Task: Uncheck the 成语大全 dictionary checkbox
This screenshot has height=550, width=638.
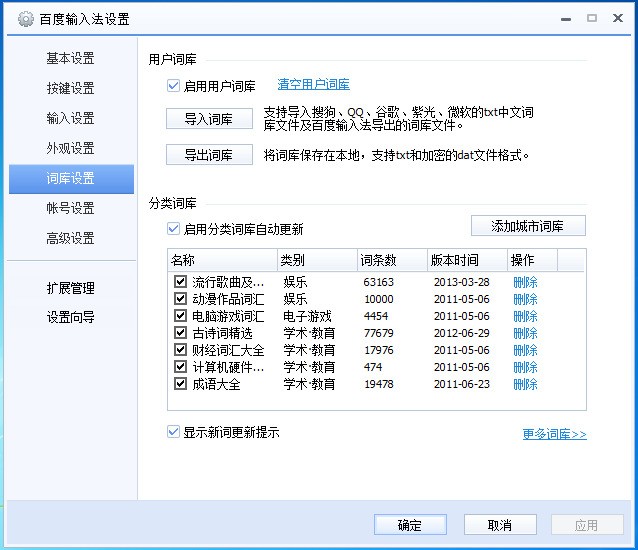Action: point(180,384)
